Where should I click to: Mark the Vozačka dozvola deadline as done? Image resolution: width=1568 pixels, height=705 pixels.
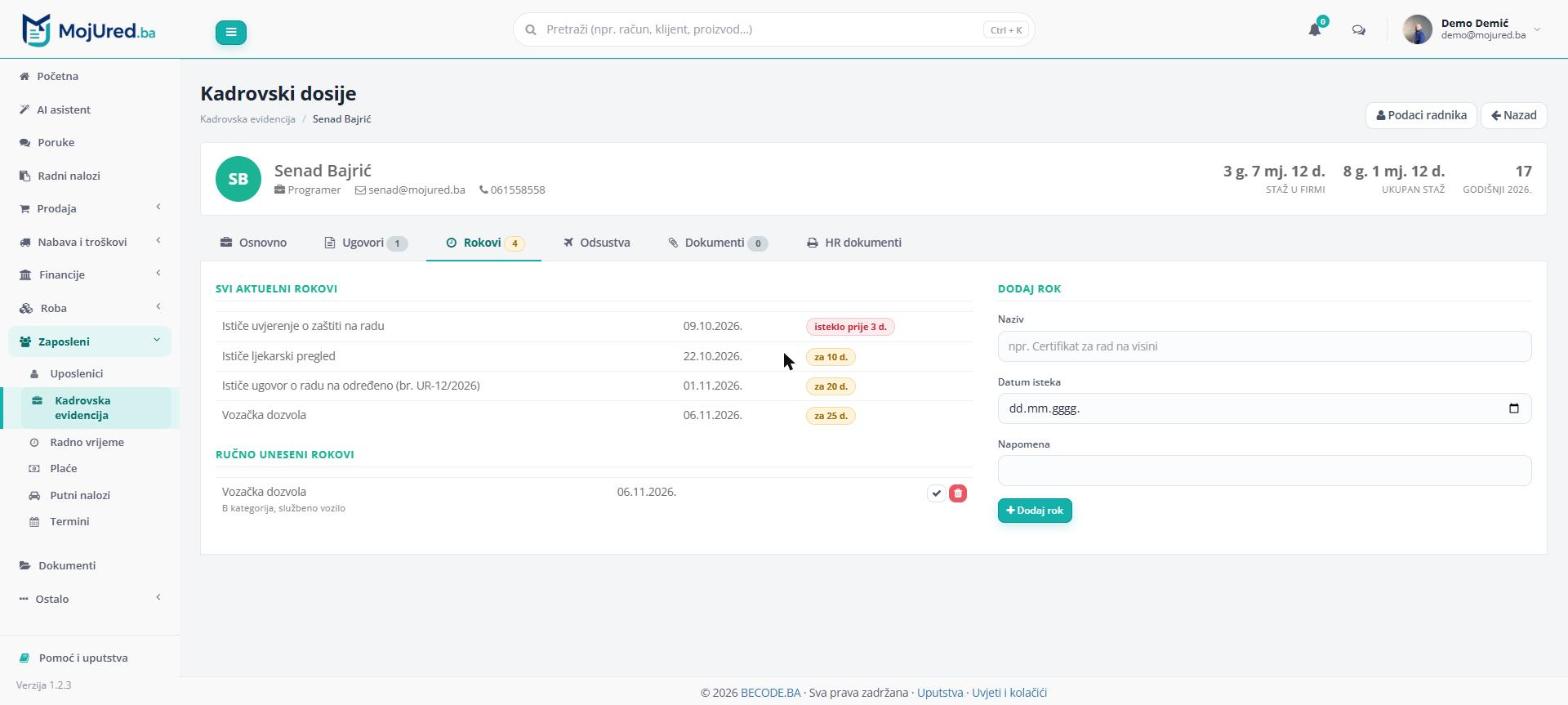(x=936, y=493)
